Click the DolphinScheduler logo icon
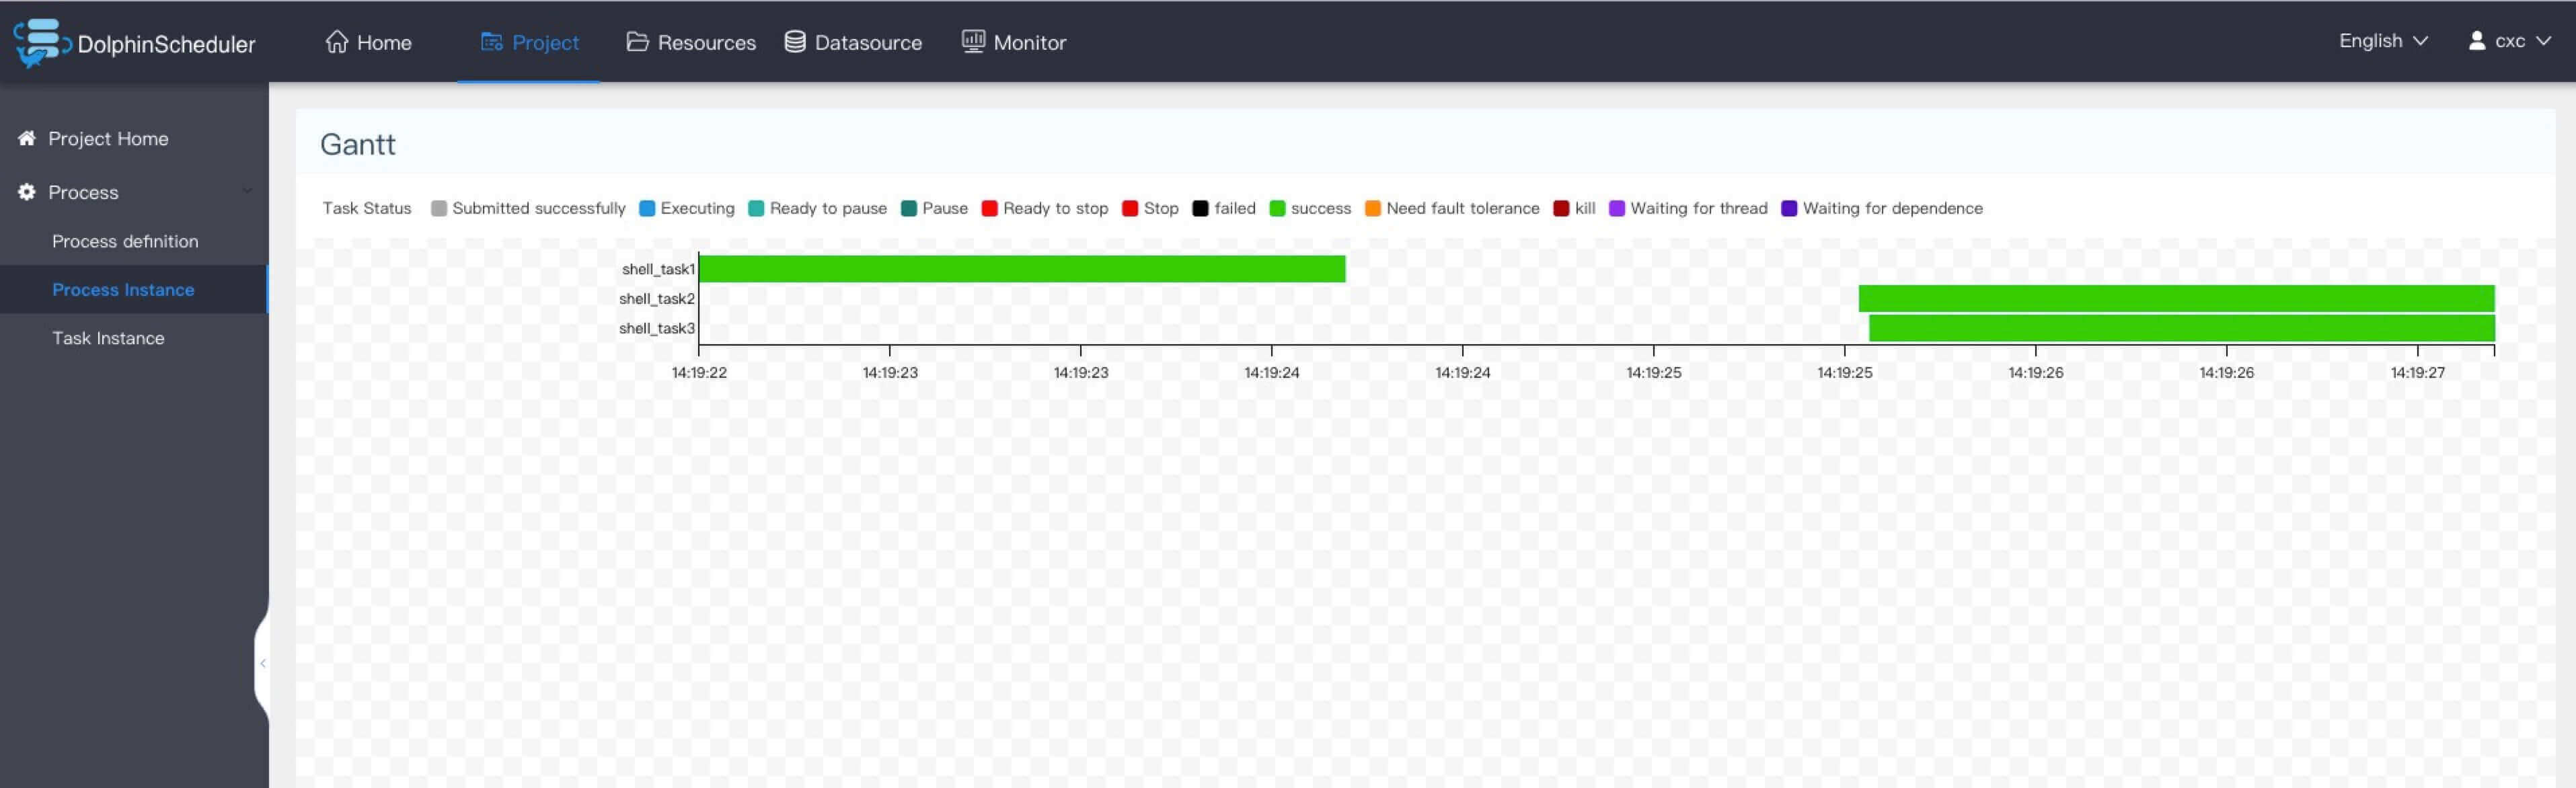Viewport: 2576px width, 788px height. [40, 42]
